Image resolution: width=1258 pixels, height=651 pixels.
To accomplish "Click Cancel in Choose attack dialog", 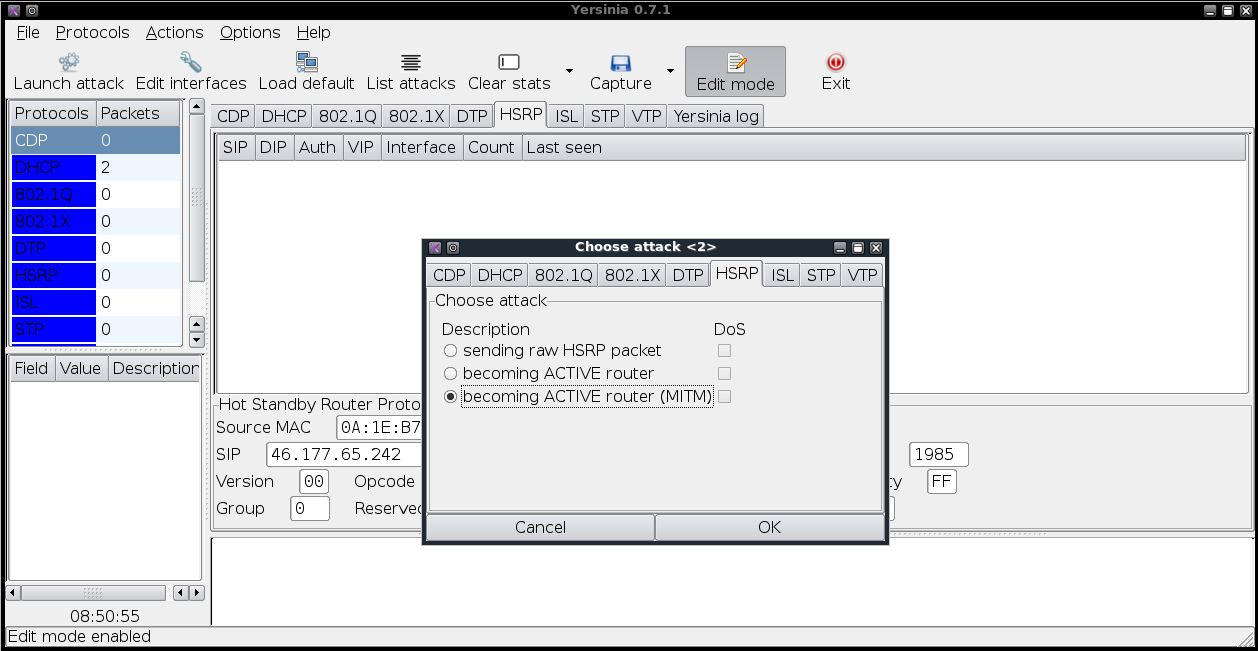I will [x=540, y=527].
